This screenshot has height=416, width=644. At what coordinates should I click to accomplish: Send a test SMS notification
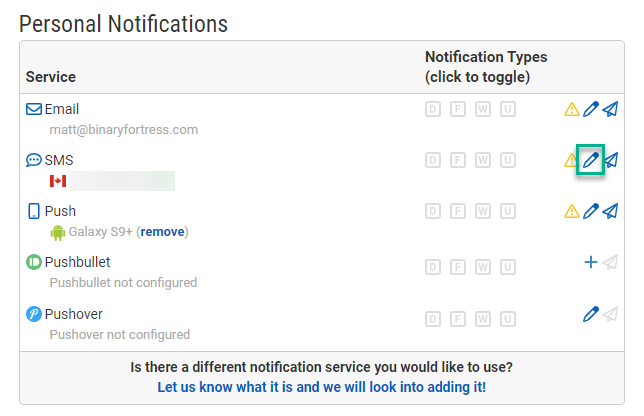point(612,160)
